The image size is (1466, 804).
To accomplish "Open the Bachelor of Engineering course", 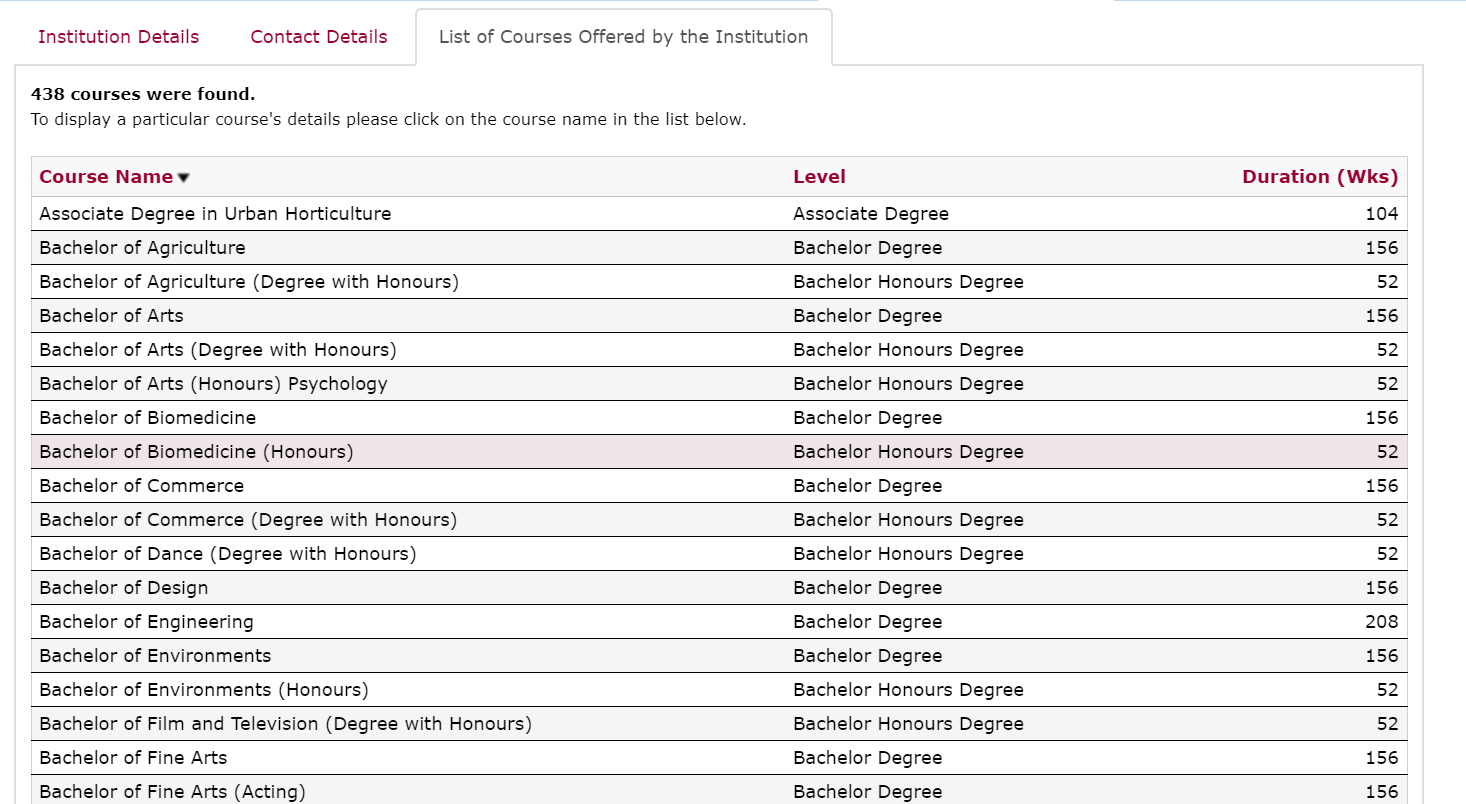I will click(146, 622).
